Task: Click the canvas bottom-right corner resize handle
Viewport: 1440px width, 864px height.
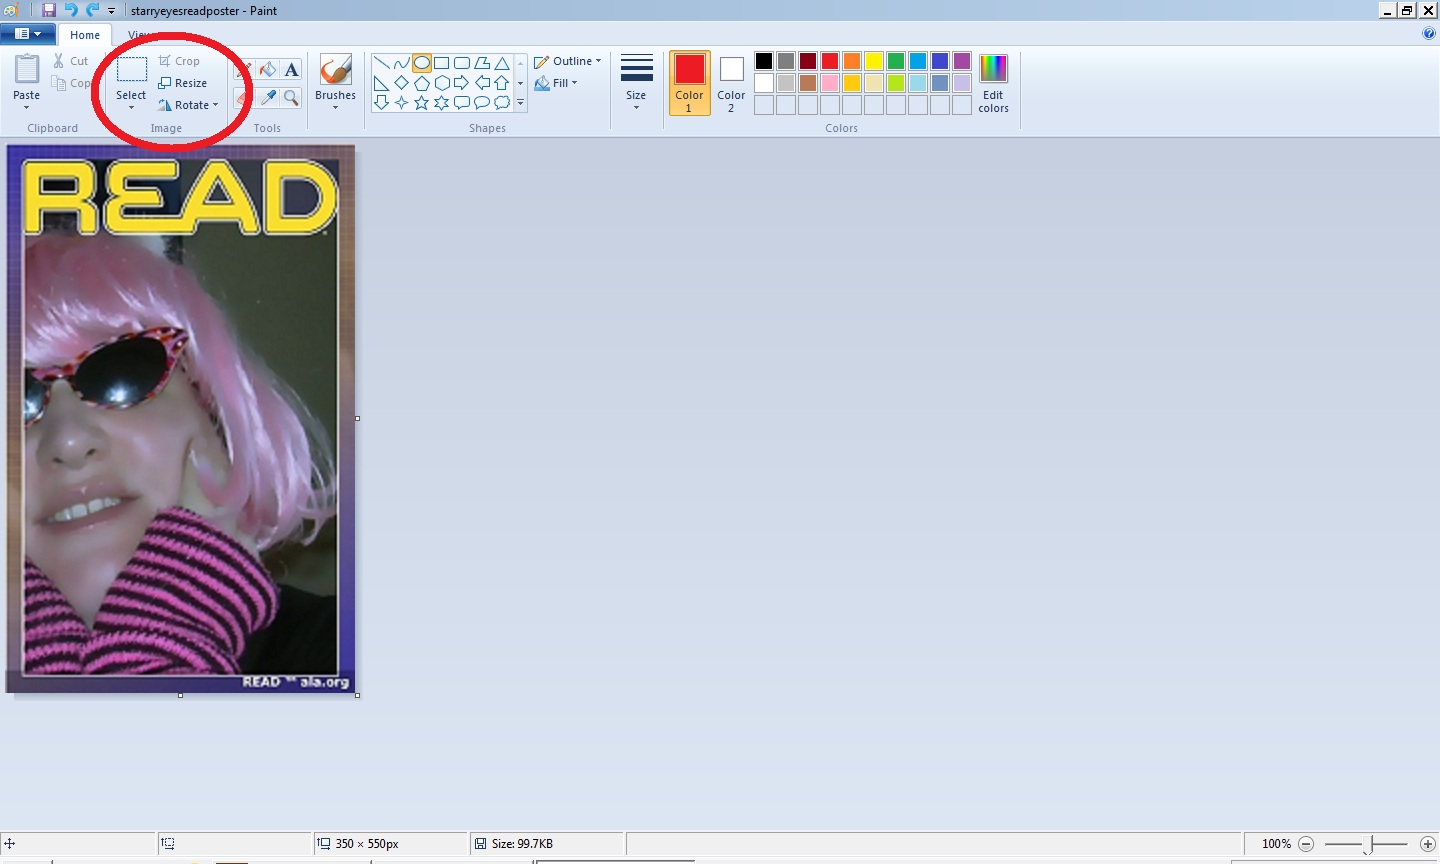Action: [x=358, y=695]
